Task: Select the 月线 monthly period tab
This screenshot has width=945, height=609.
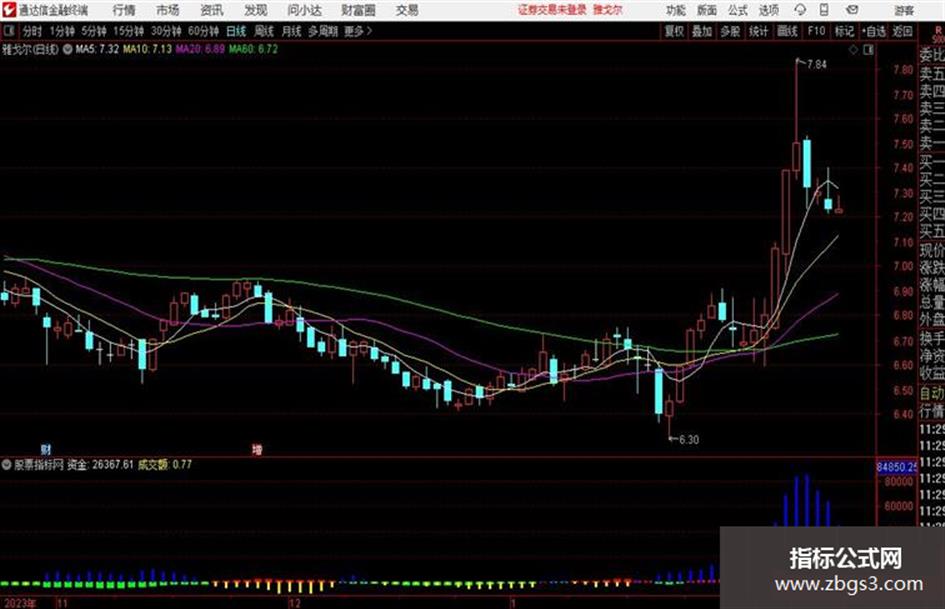Action: pyautogui.click(x=292, y=31)
